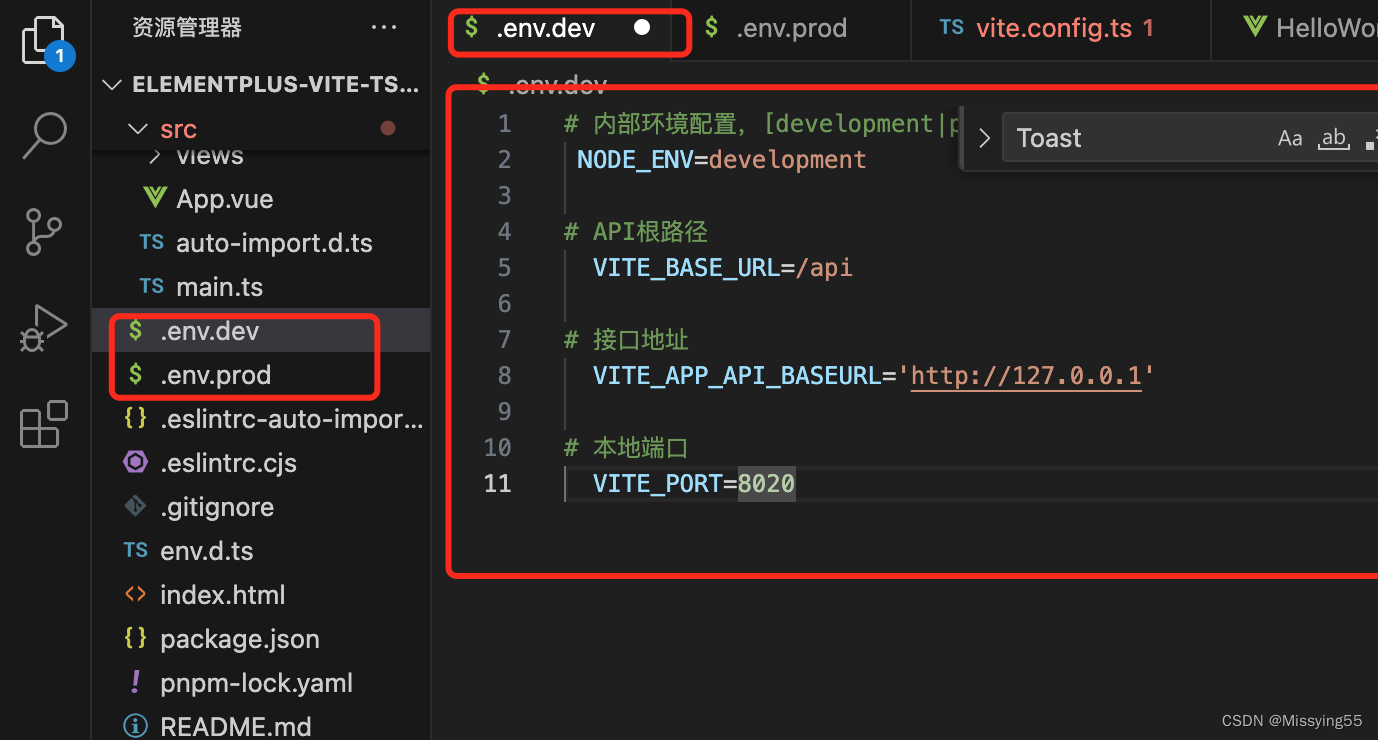Click the http://127.0.0.1 link in code

[x=1026, y=376]
